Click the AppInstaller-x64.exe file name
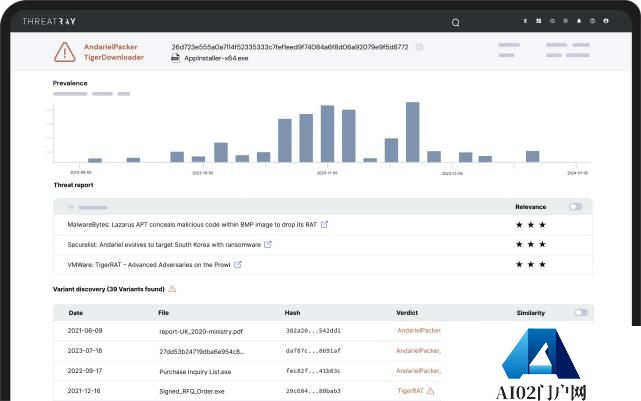The width and height of the screenshot is (641, 401). pyautogui.click(x=216, y=58)
